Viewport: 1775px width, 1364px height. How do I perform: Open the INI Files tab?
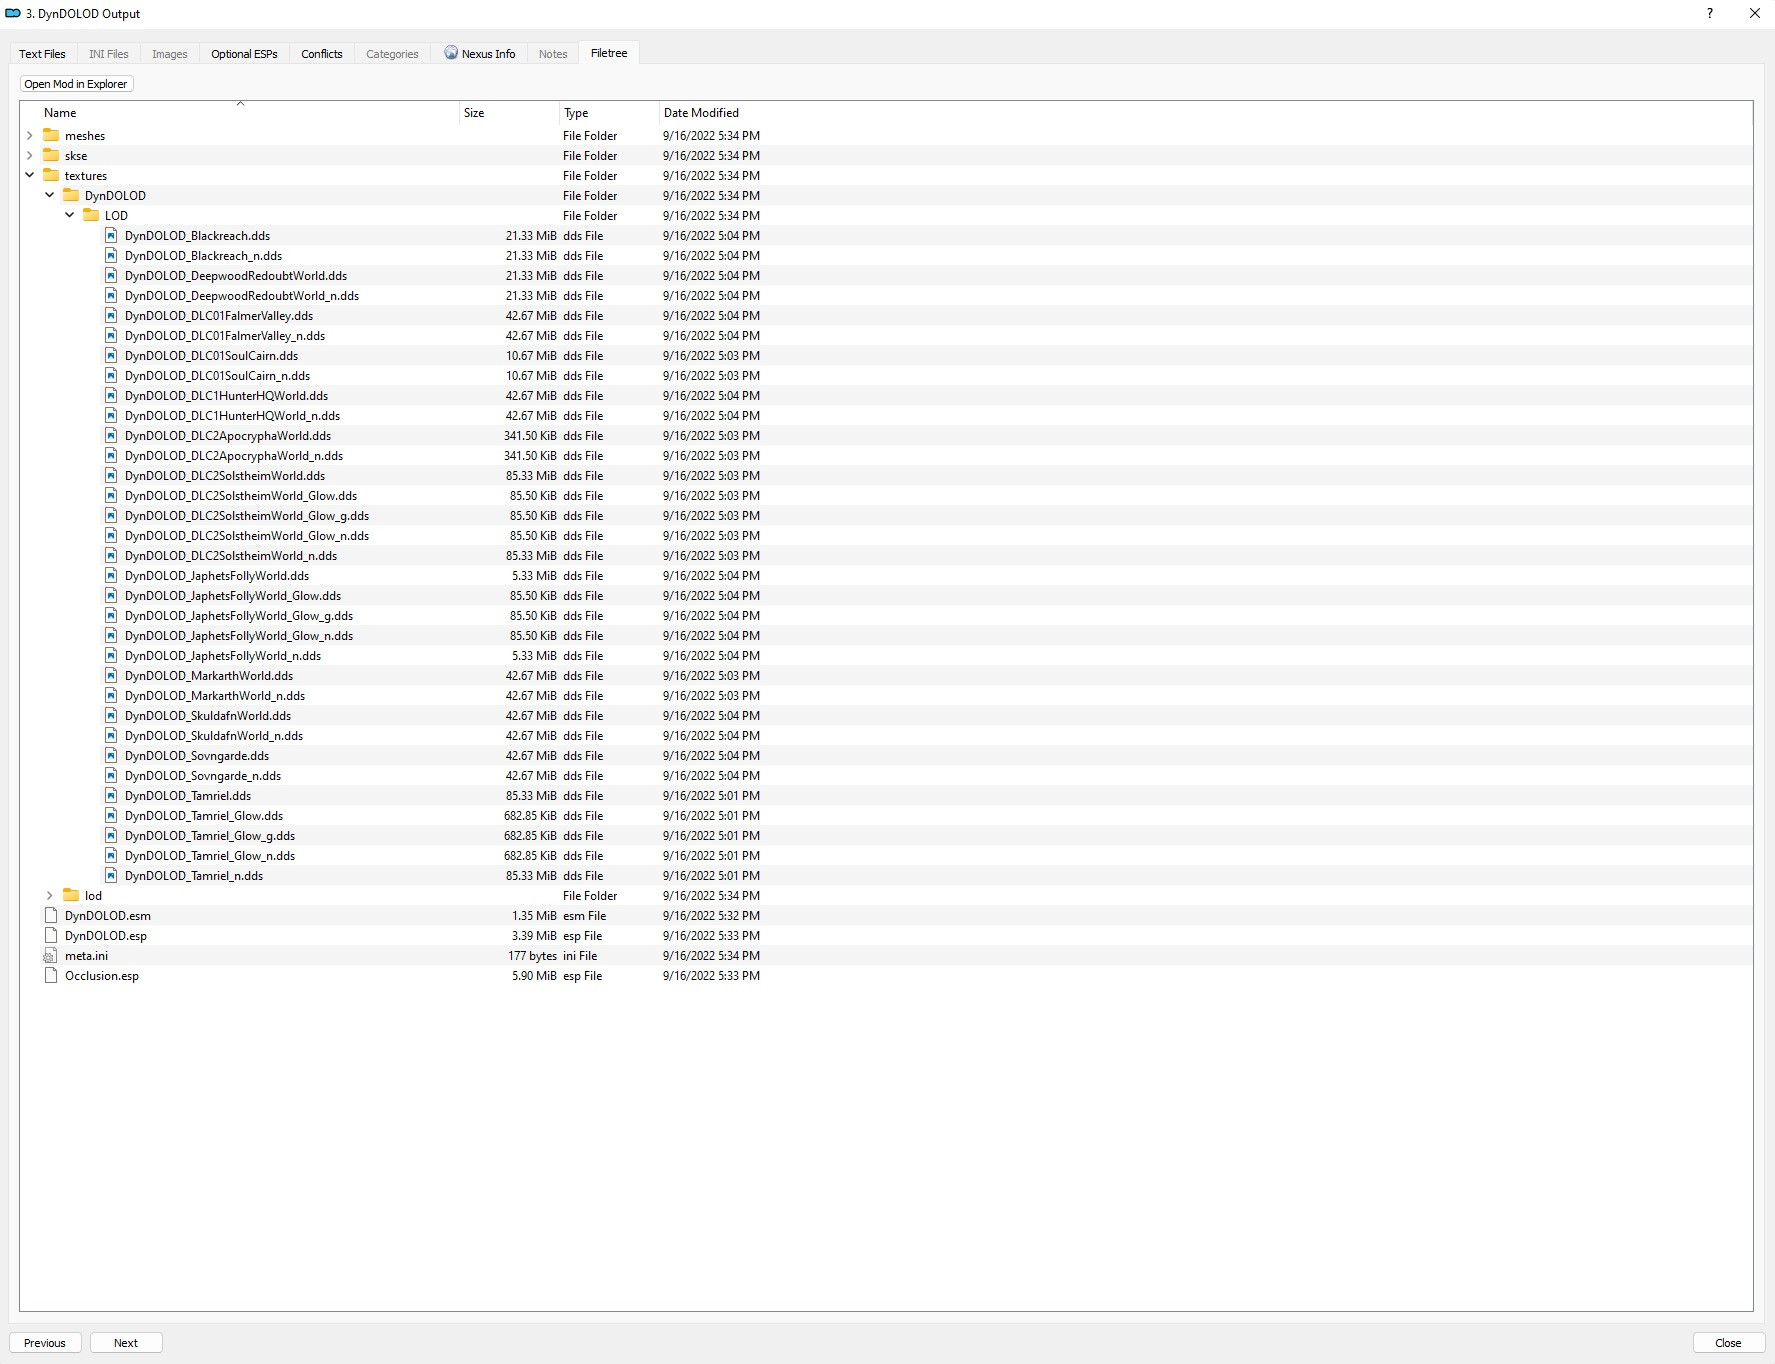click(109, 54)
